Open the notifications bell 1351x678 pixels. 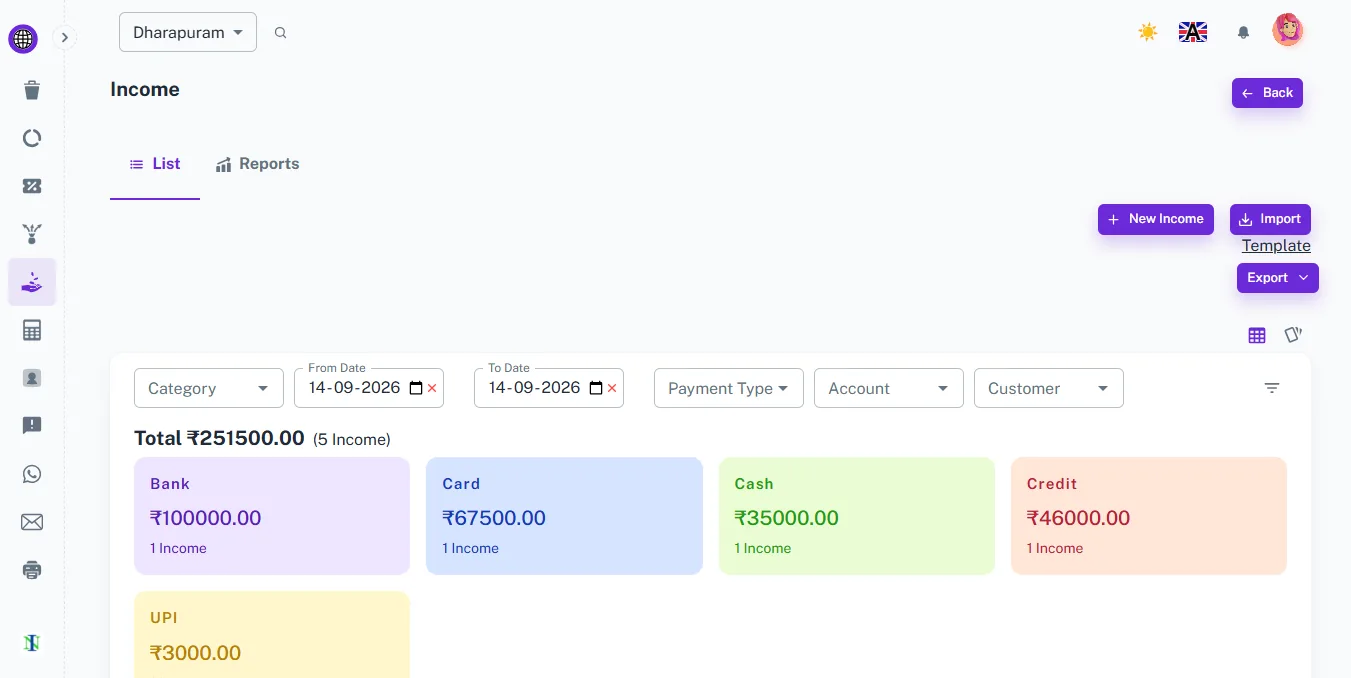pyautogui.click(x=1243, y=33)
